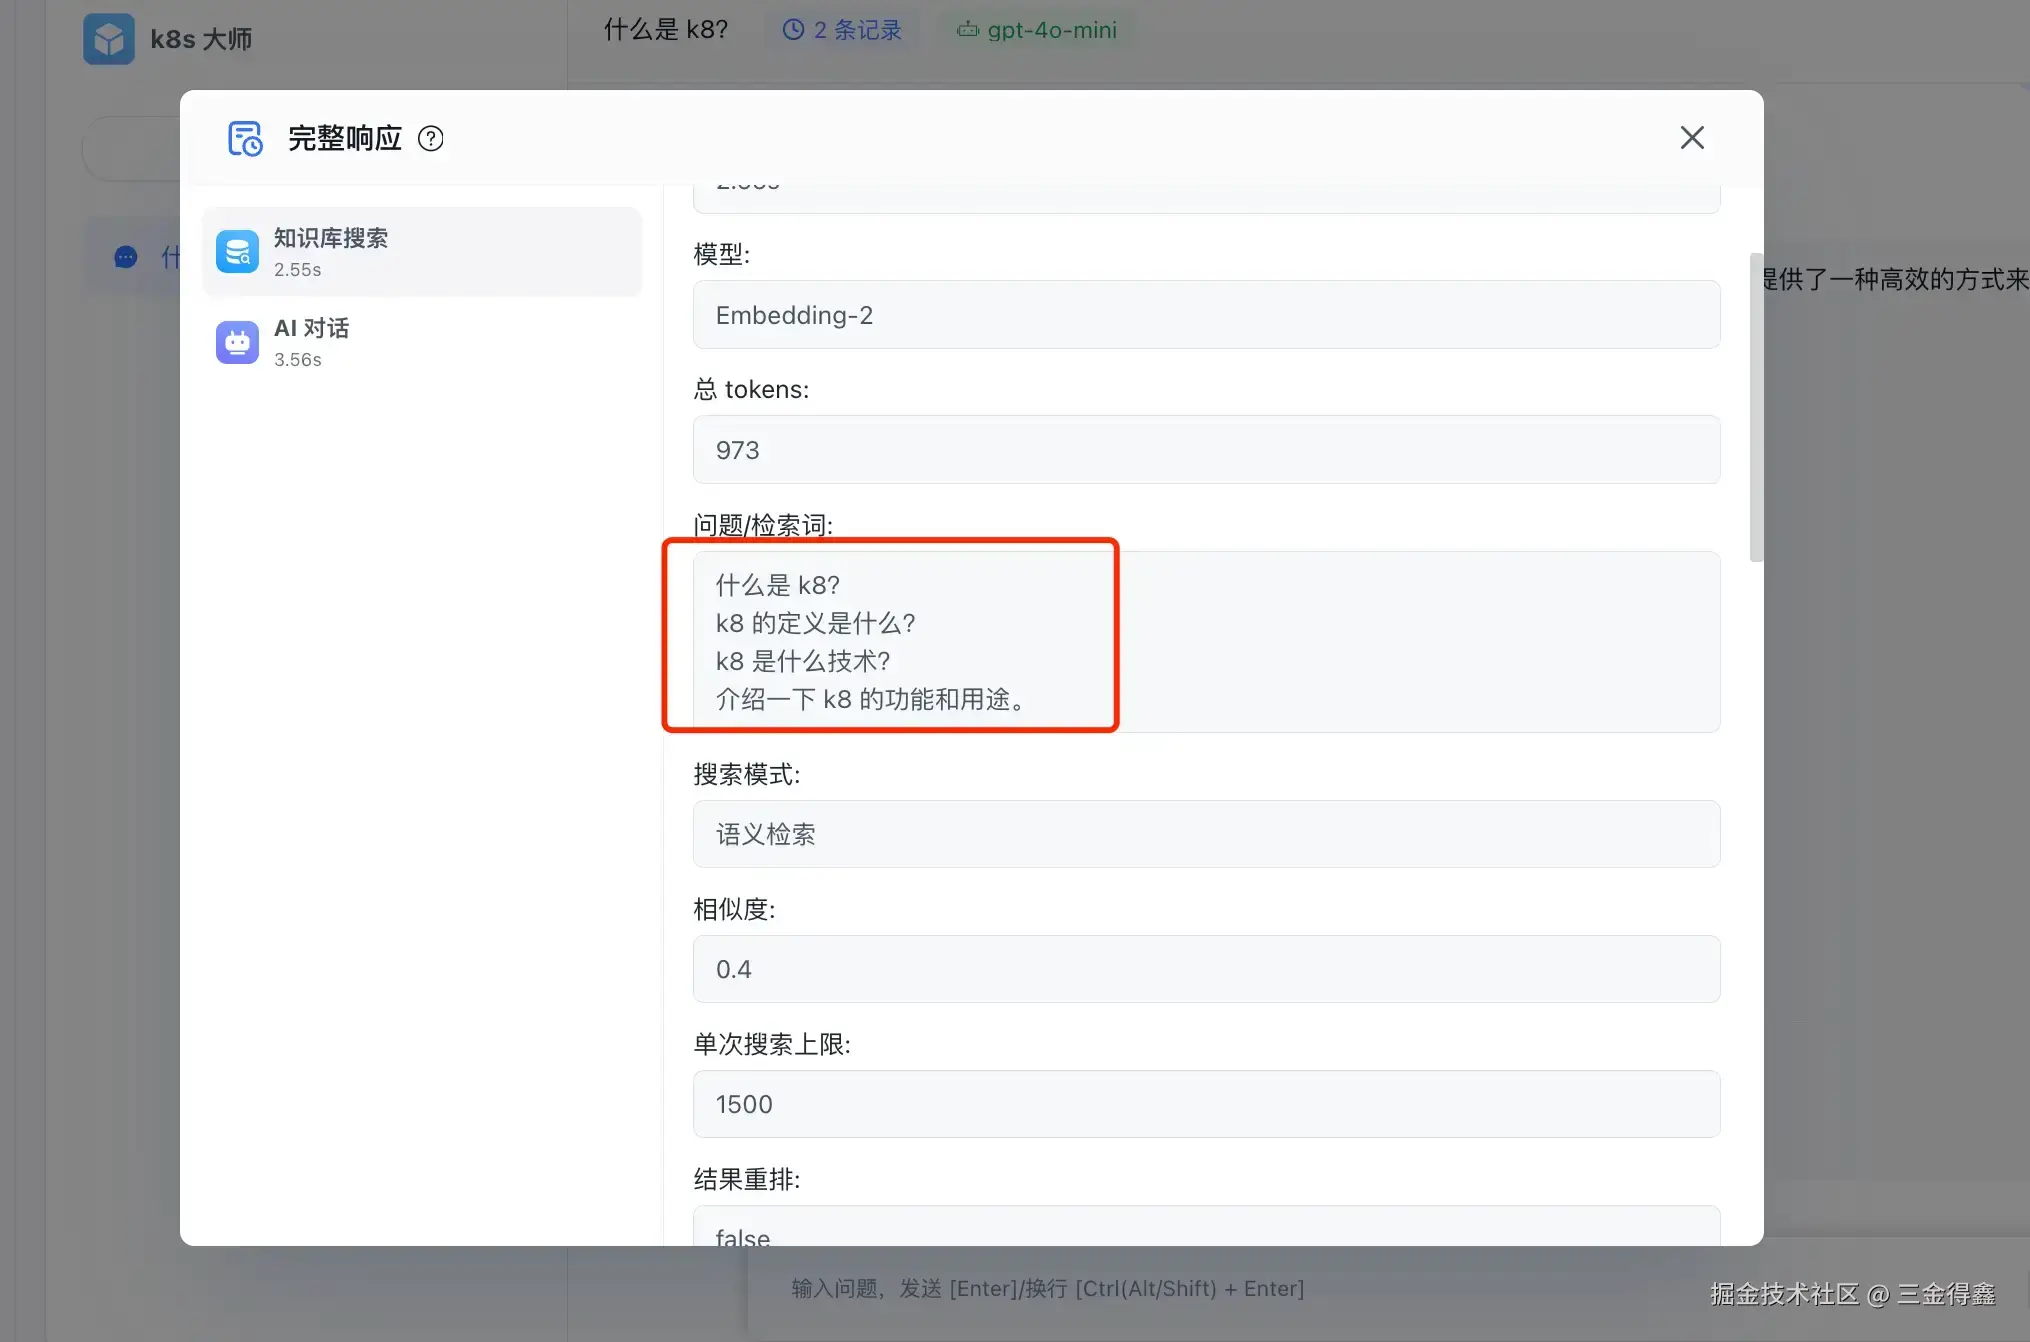Close the 完整响应 dialog
Screen dimensions: 2030x1342
tap(1692, 137)
